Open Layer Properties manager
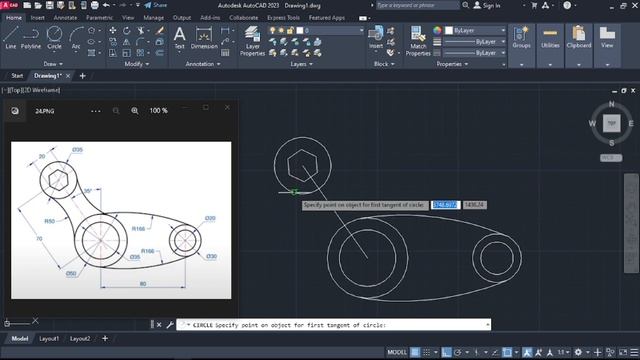 click(x=252, y=41)
